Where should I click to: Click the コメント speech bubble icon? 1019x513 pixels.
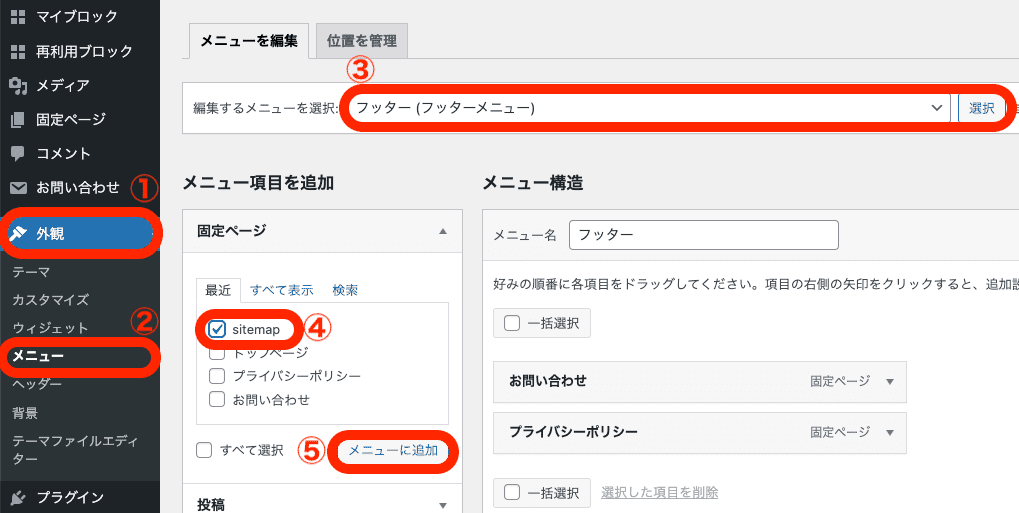pyautogui.click(x=18, y=153)
